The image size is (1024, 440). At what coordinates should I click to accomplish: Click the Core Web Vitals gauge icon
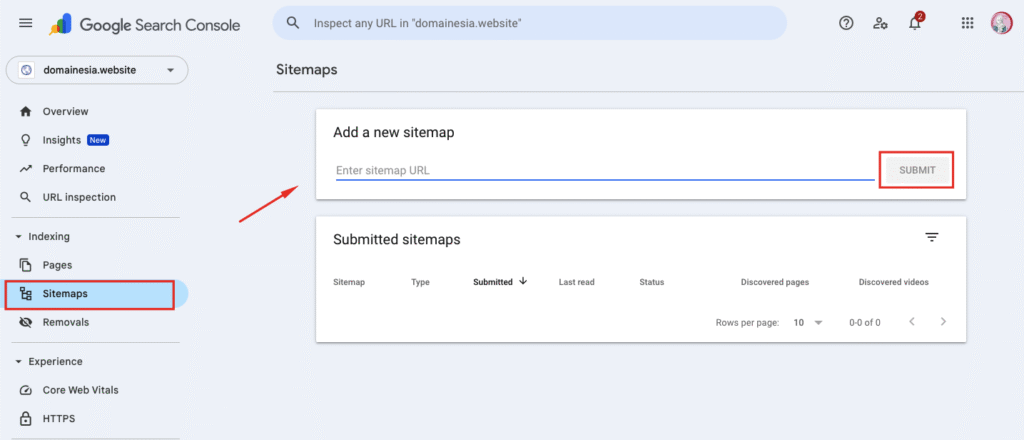25,390
